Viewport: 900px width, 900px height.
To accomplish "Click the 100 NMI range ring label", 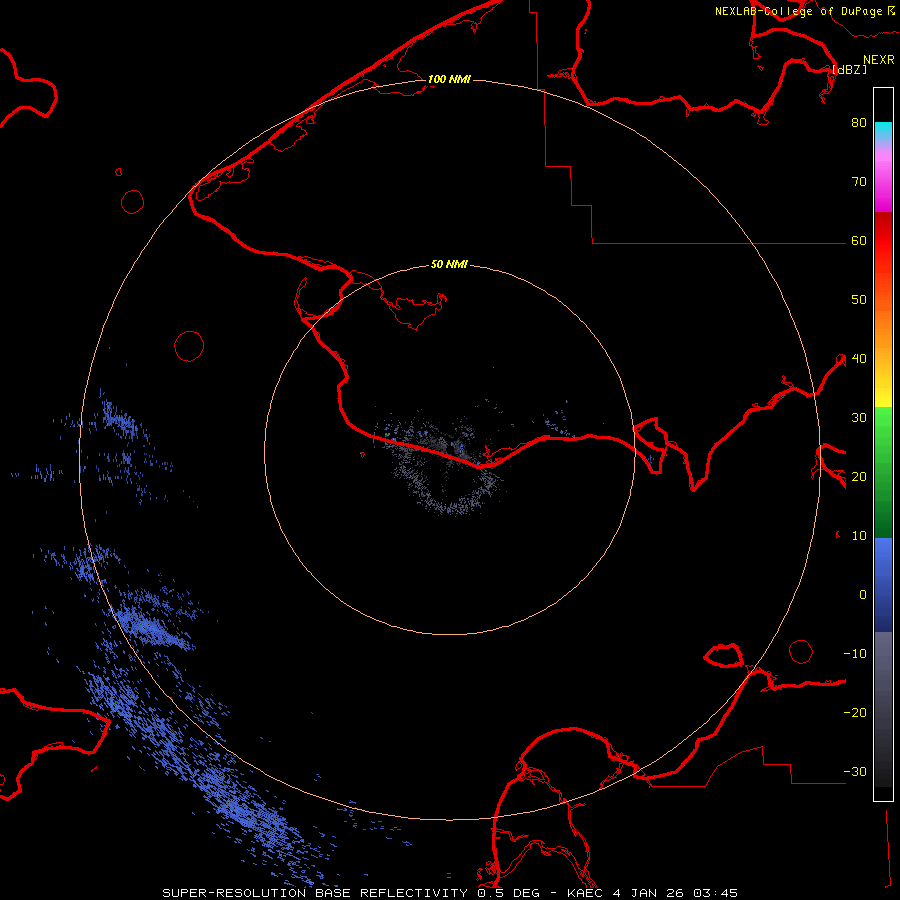I will 449,79.
